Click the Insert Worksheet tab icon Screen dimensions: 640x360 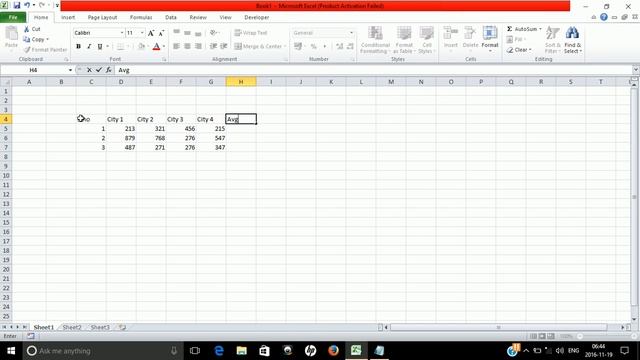pos(122,327)
